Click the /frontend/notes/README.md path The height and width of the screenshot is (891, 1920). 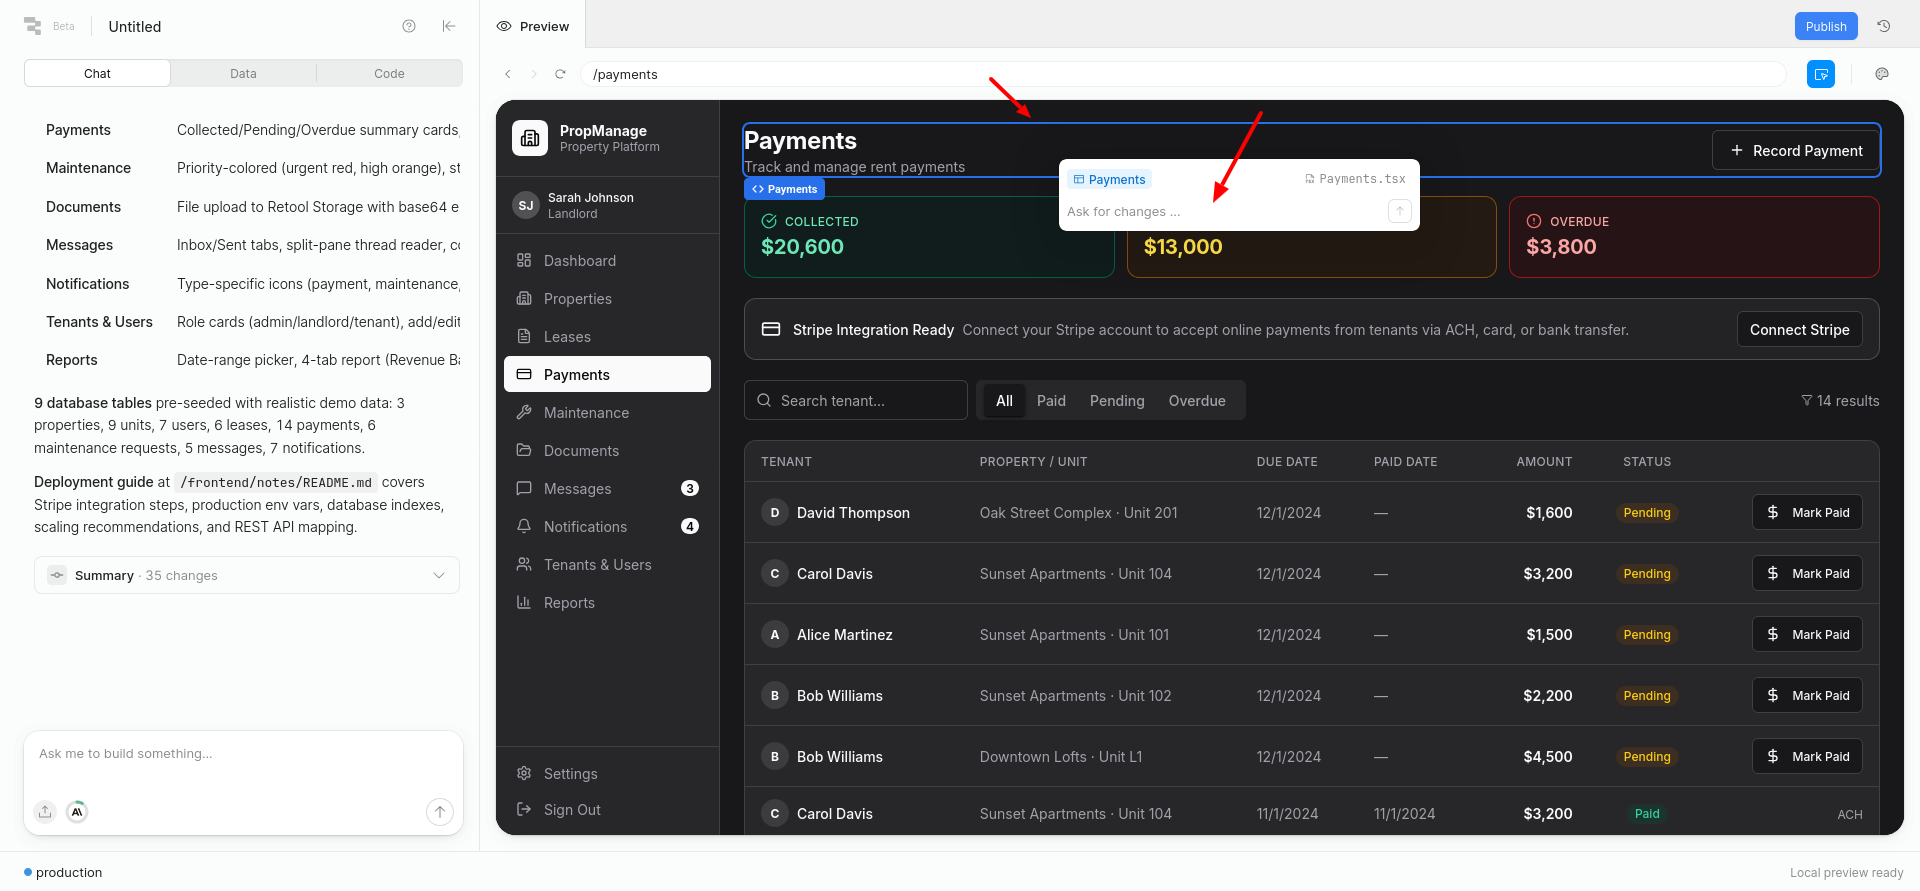pos(276,482)
